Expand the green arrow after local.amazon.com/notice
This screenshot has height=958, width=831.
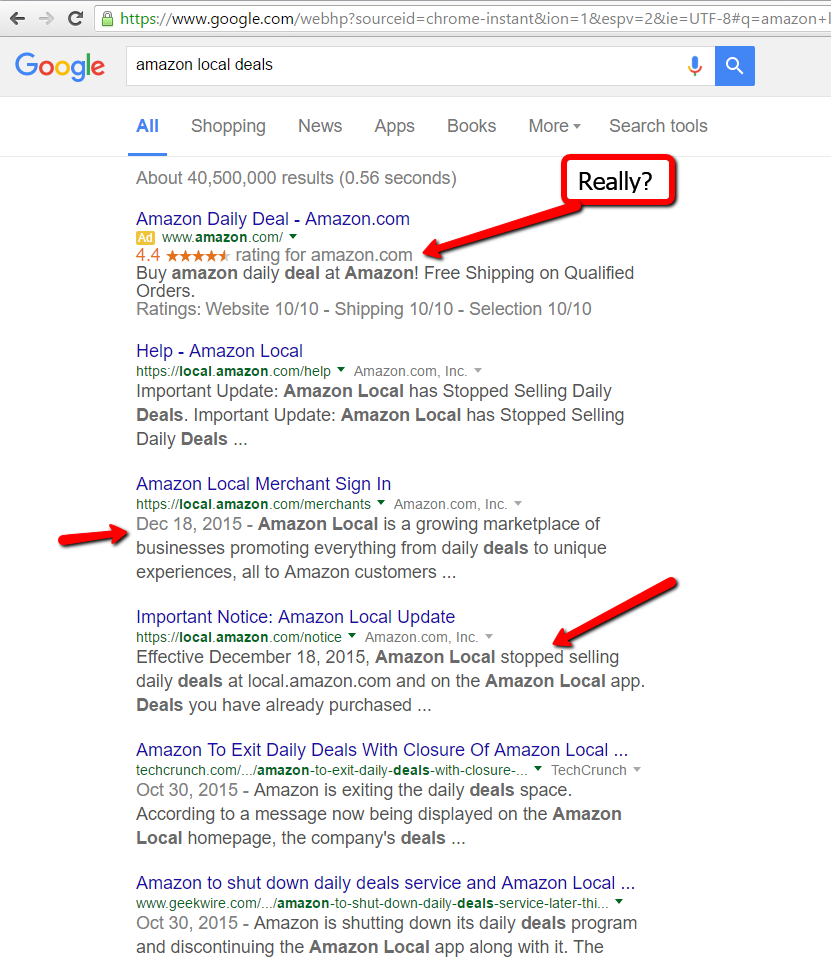(x=352, y=636)
